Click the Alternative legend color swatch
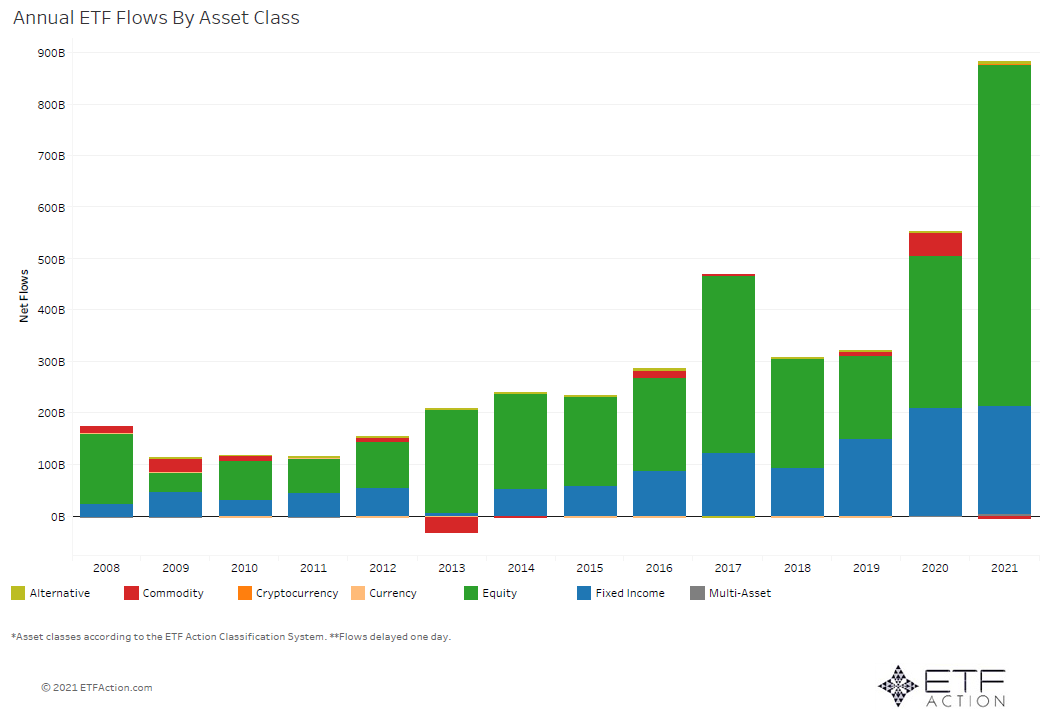The image size is (1056, 713). [x=18, y=593]
